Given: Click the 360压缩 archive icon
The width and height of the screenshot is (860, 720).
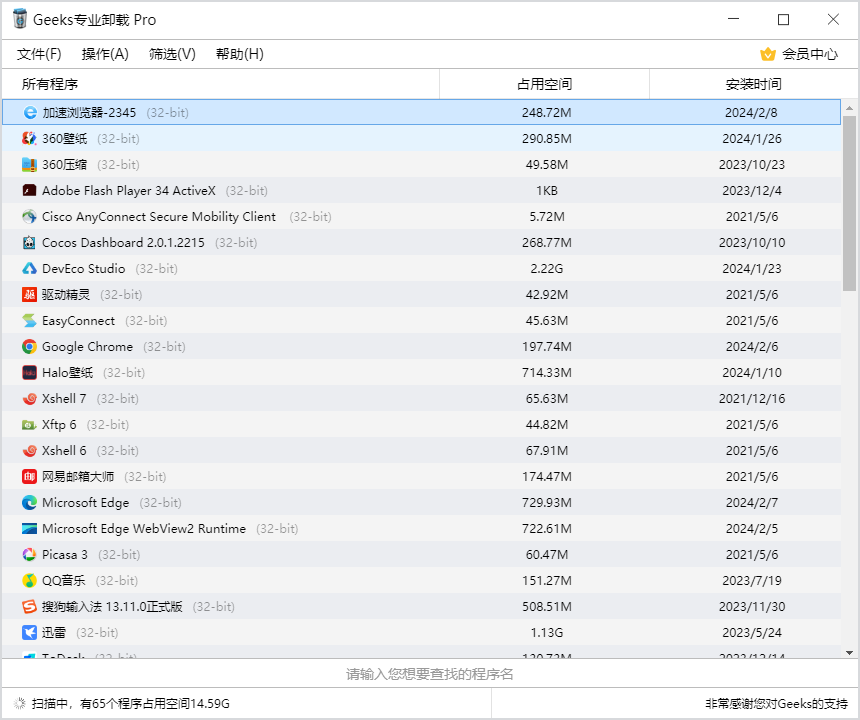Looking at the screenshot, I should pos(29,165).
